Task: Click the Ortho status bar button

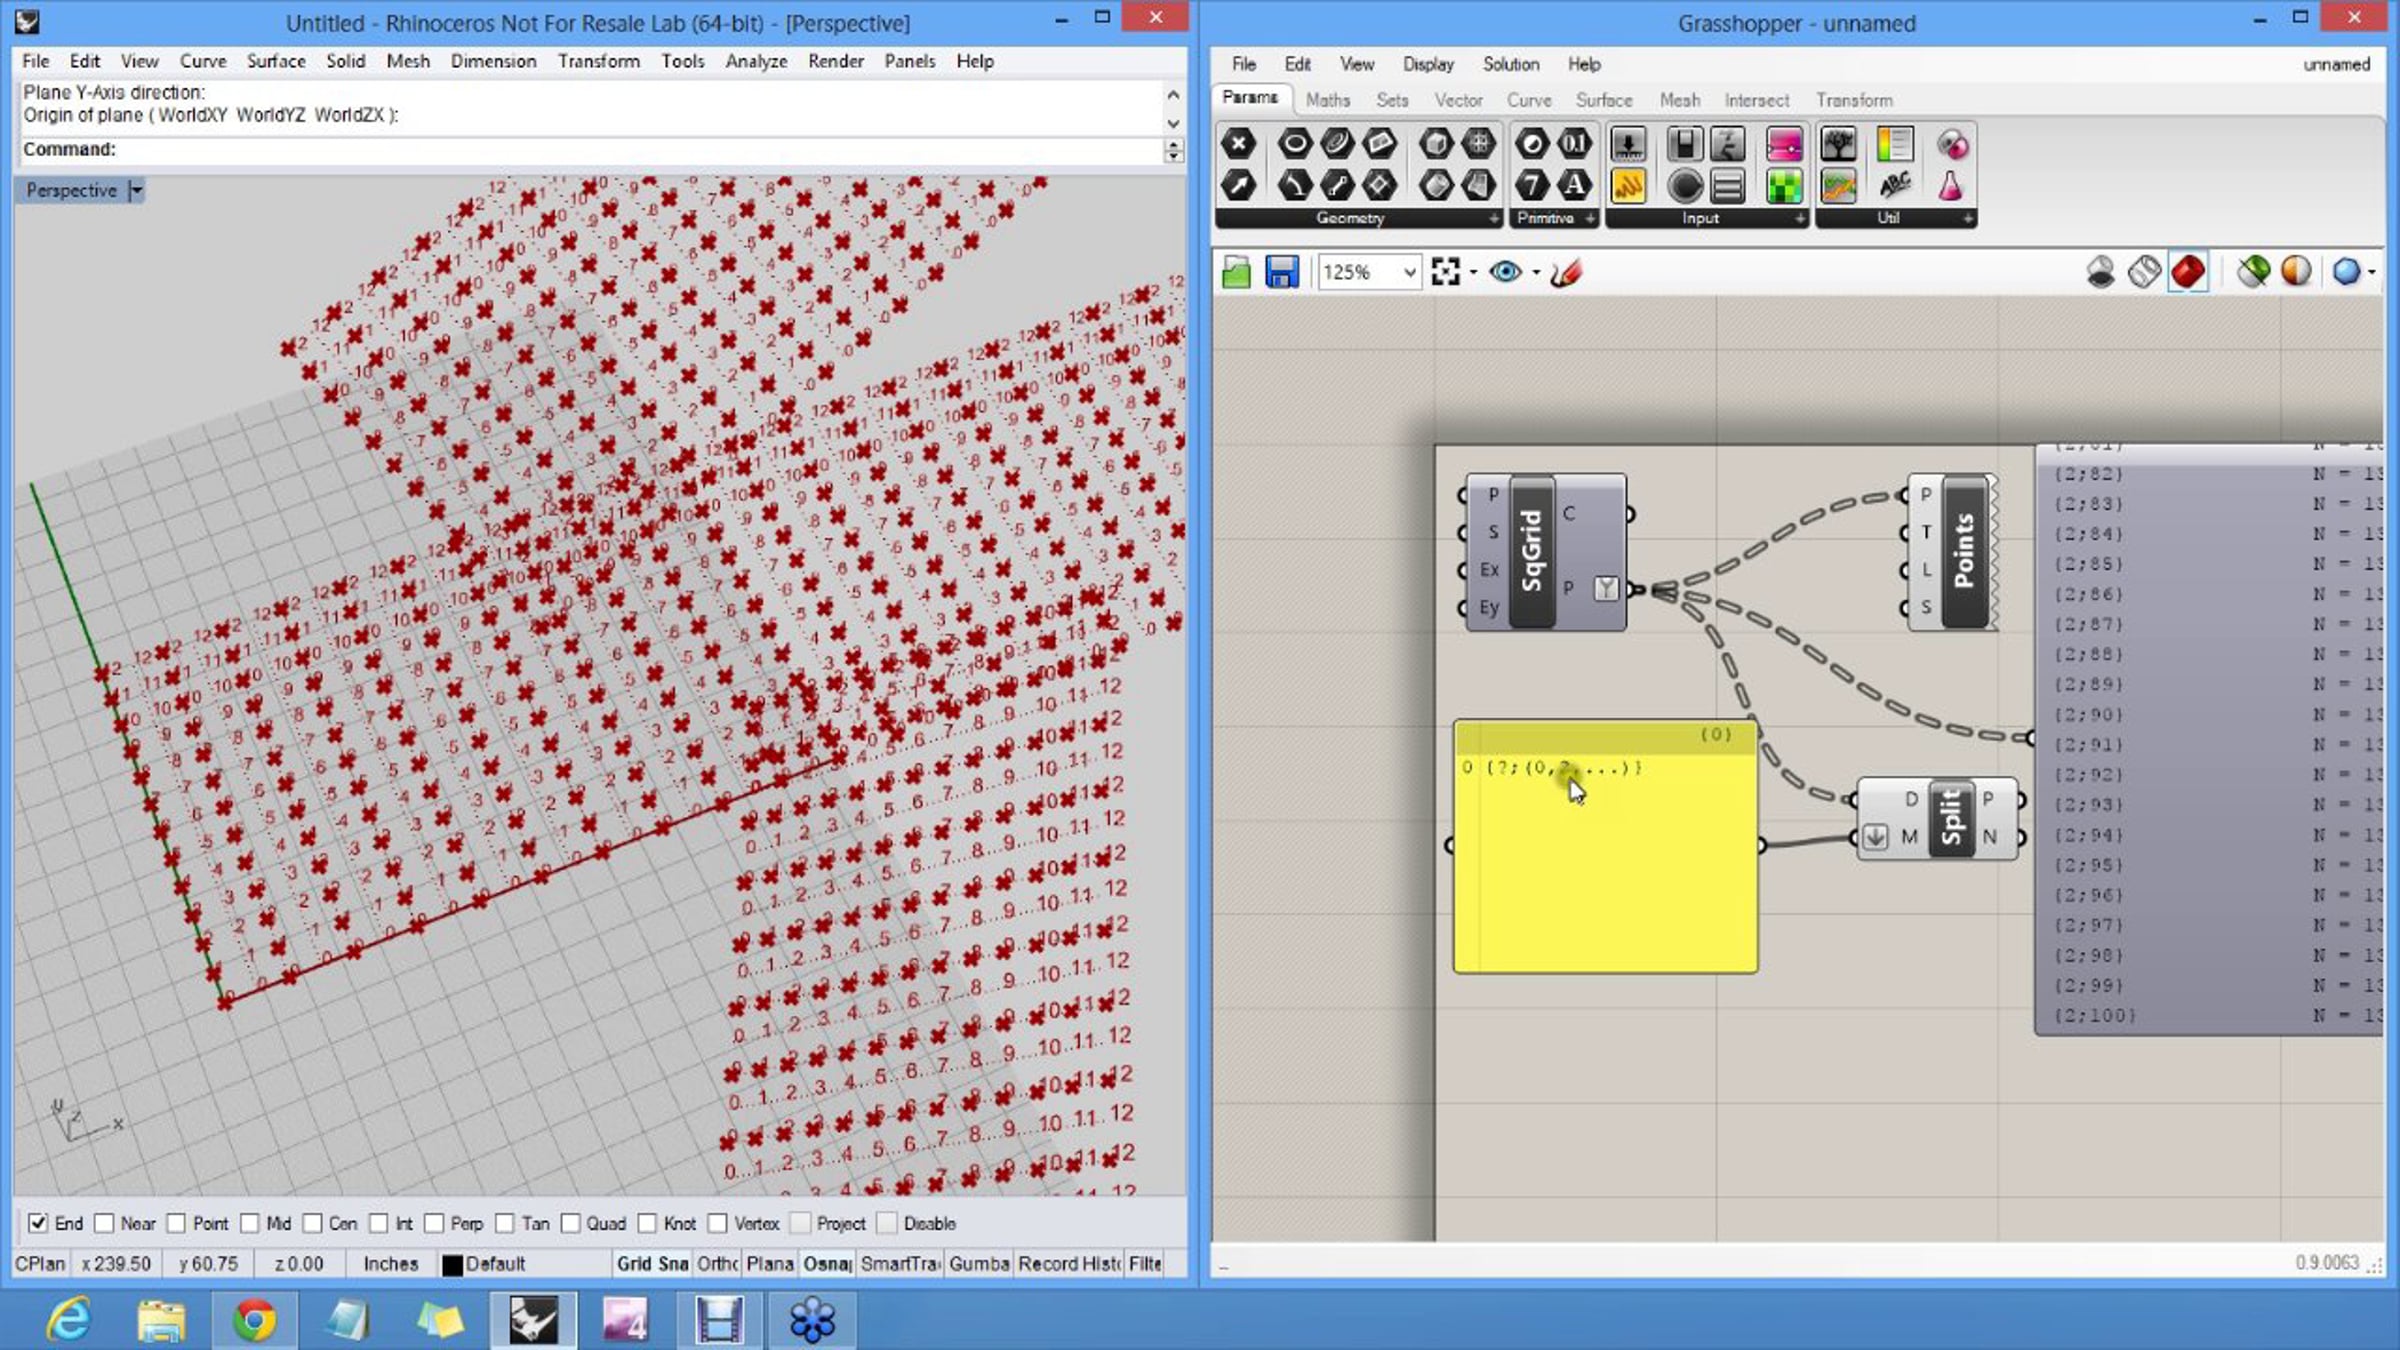Action: (x=717, y=1264)
